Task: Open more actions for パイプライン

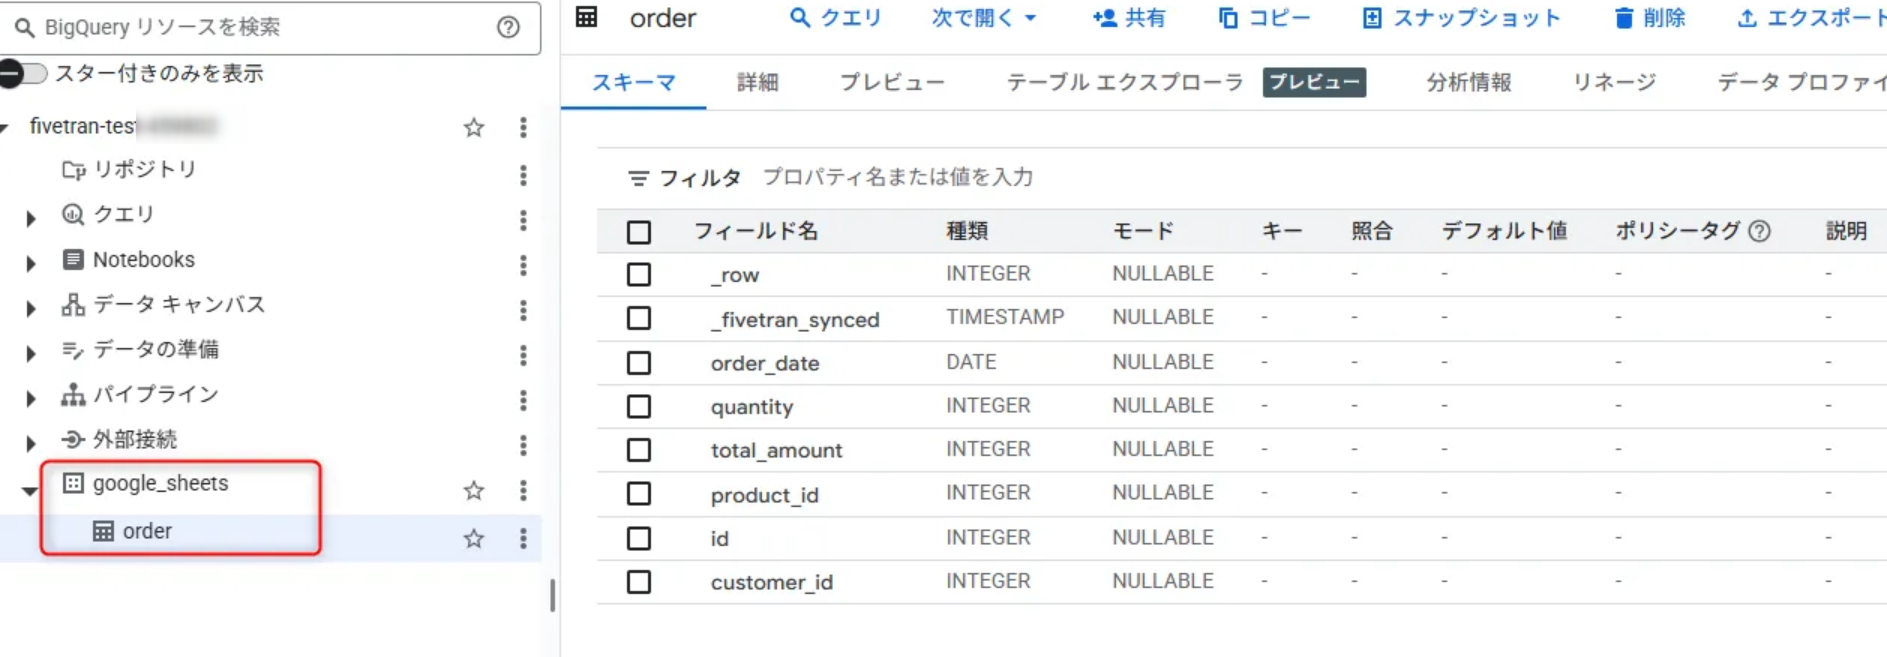Action: [523, 400]
